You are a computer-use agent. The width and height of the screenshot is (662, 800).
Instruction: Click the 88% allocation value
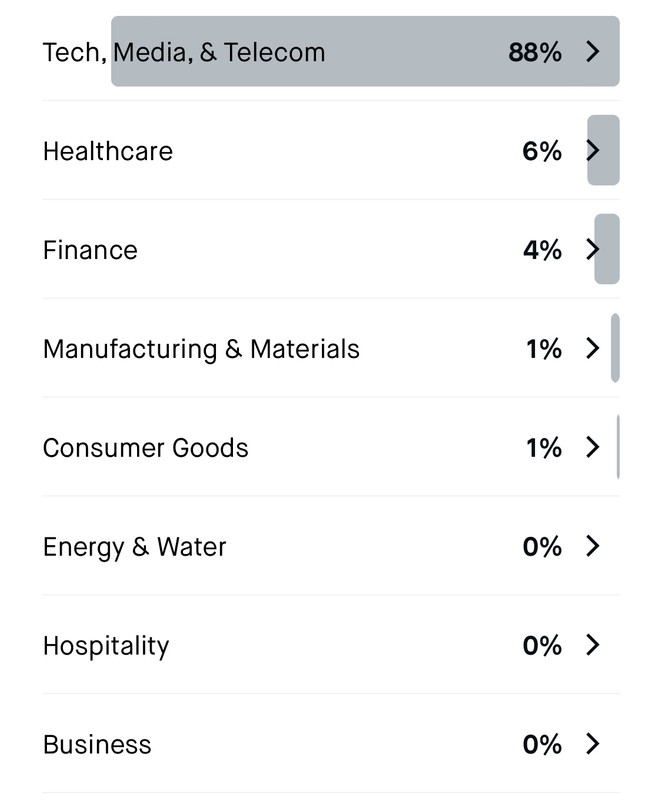[x=535, y=52]
